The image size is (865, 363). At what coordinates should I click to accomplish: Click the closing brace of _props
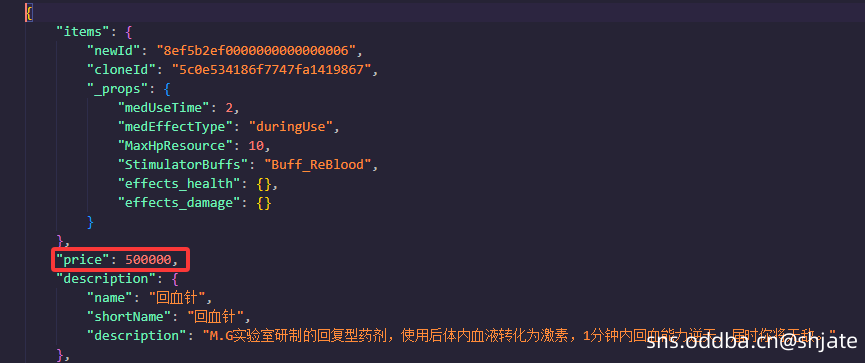point(91,222)
